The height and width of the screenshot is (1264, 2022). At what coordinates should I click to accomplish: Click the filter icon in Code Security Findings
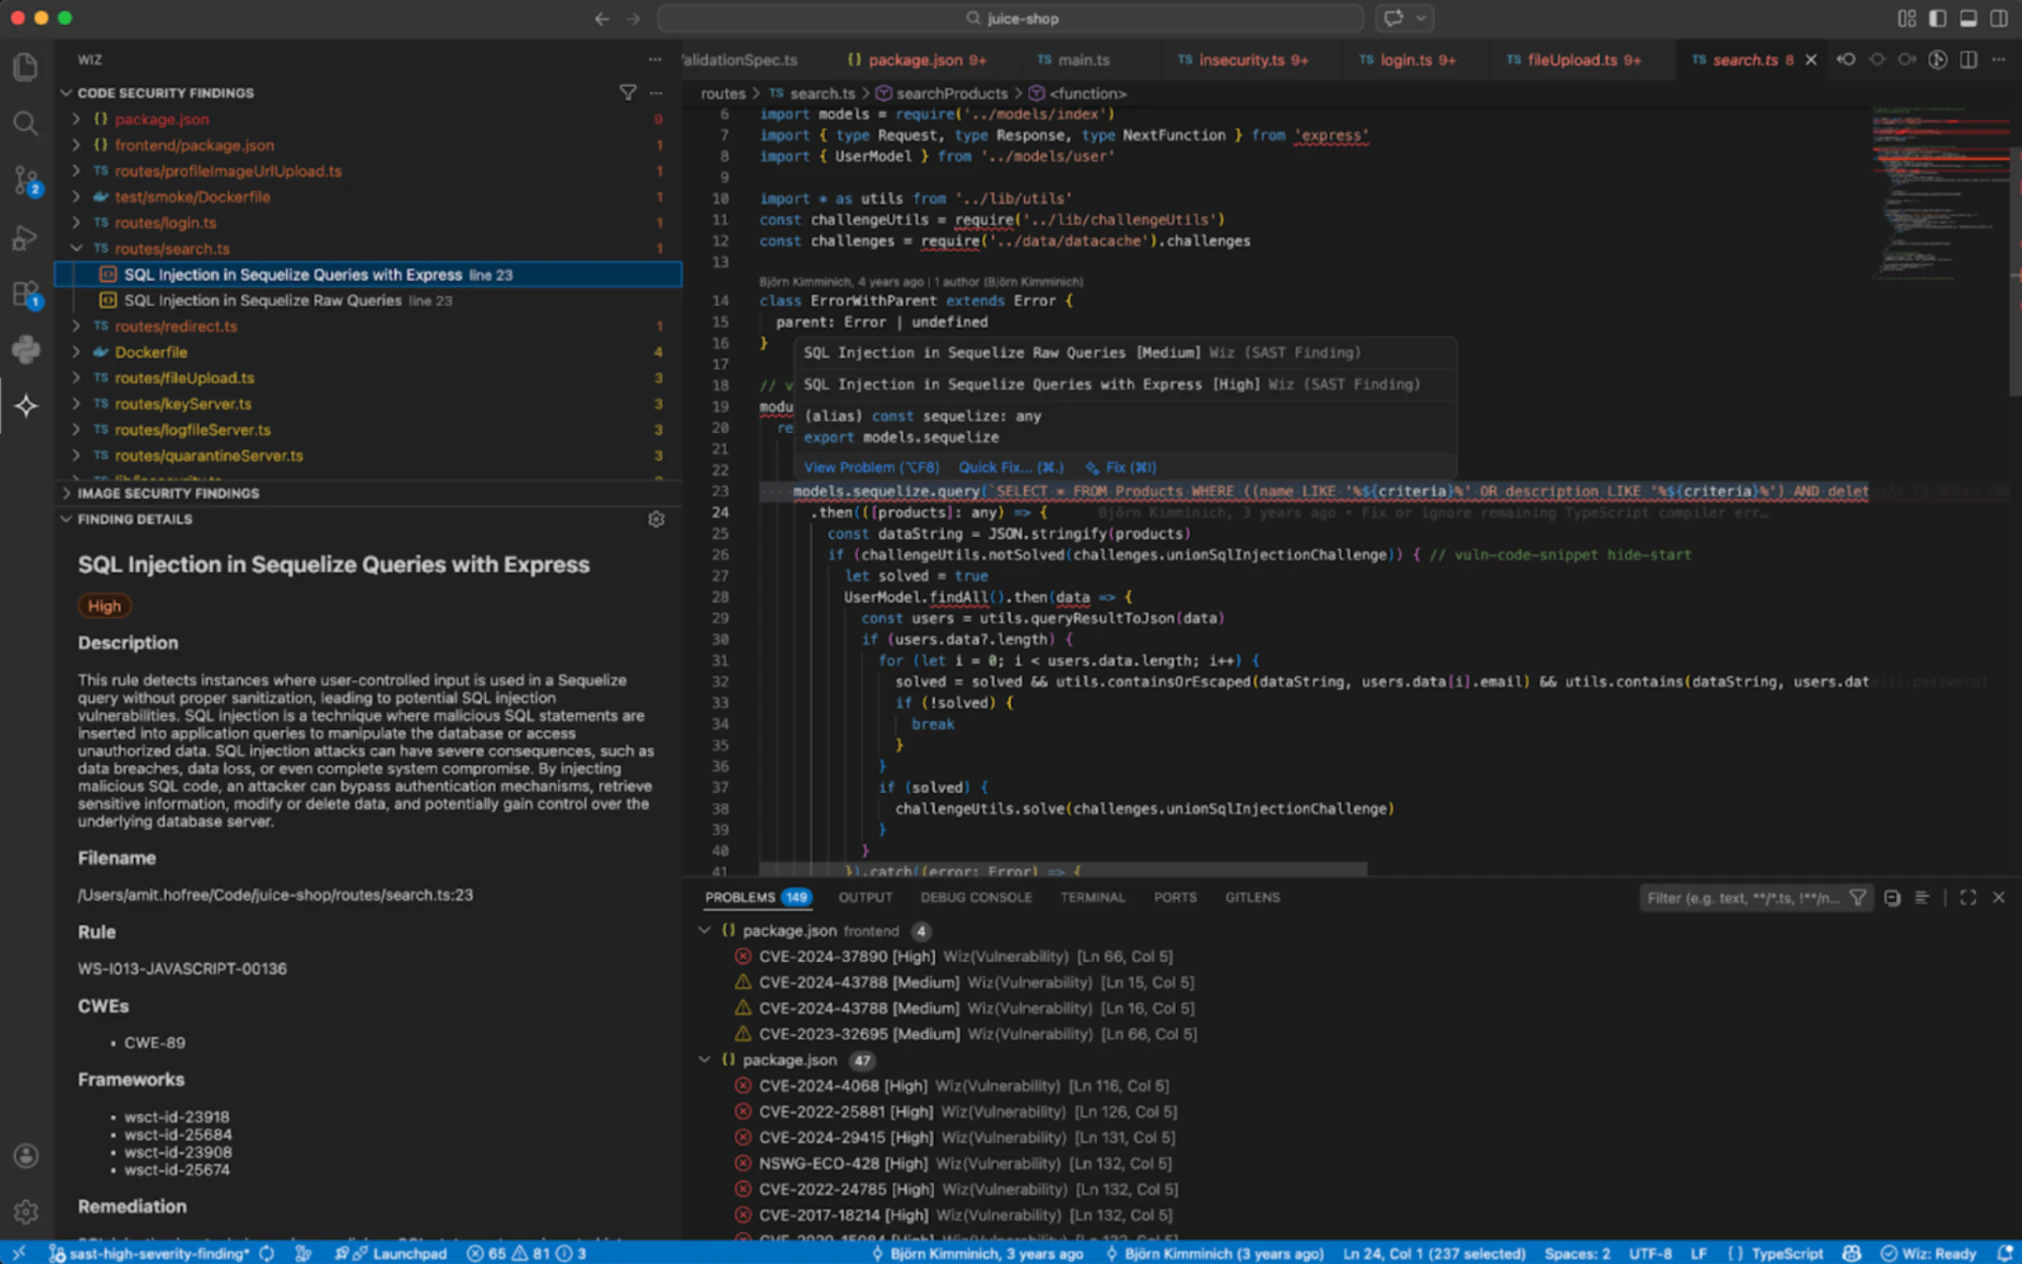627,93
